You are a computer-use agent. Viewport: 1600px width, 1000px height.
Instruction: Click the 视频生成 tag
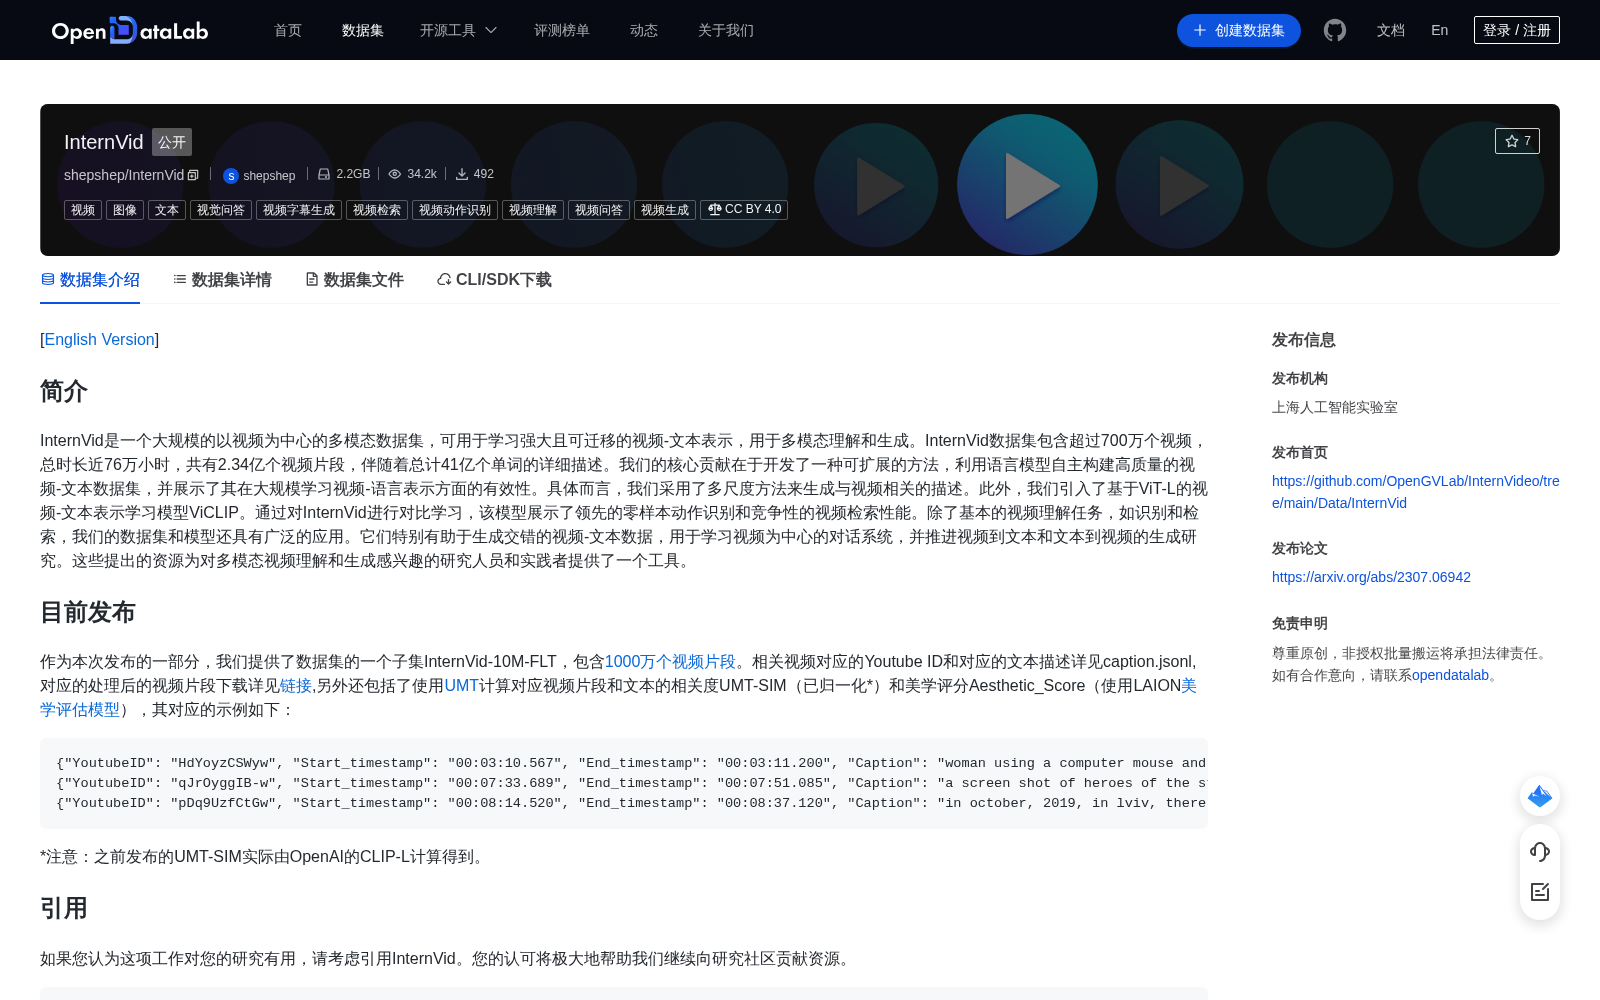(665, 210)
